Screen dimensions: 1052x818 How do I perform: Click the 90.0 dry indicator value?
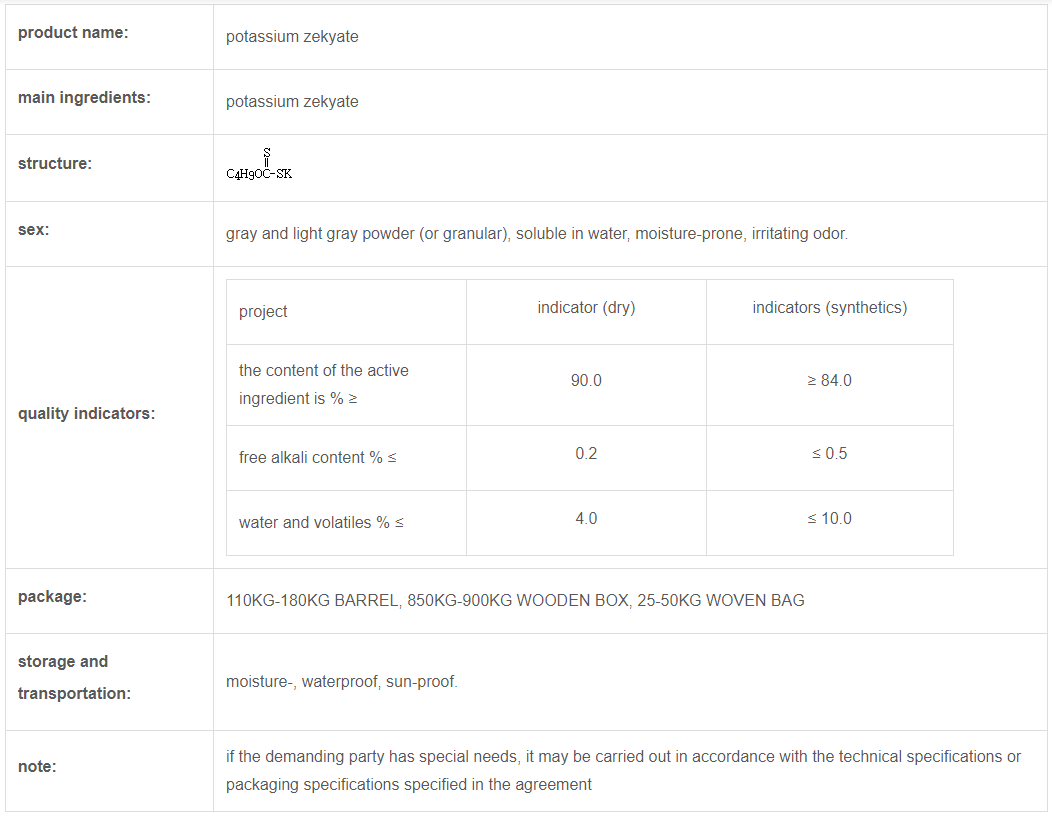click(x=586, y=381)
